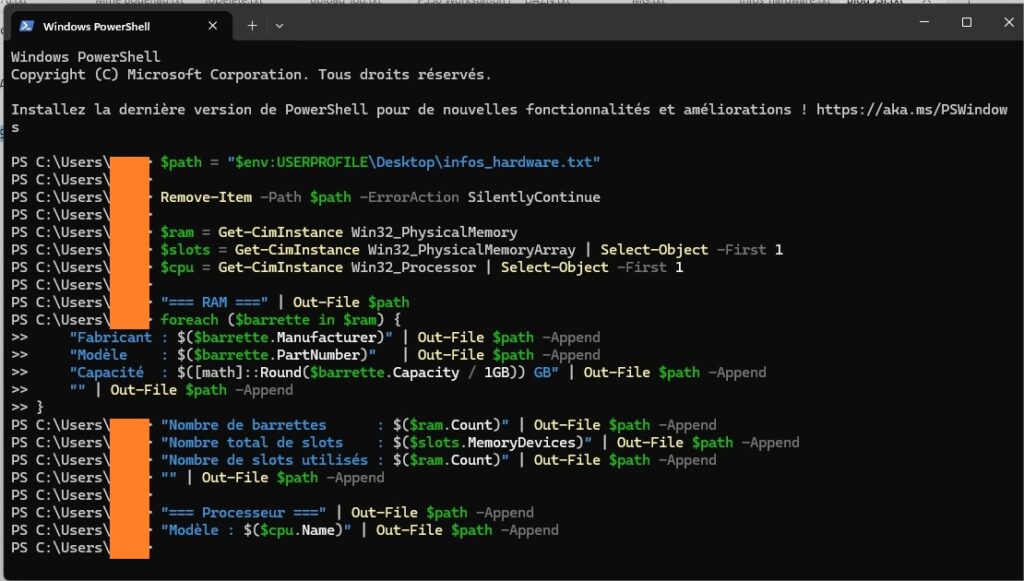Click $cpu.Name on the last command line
Image resolution: width=1024 pixels, height=581 pixels.
[x=297, y=530]
